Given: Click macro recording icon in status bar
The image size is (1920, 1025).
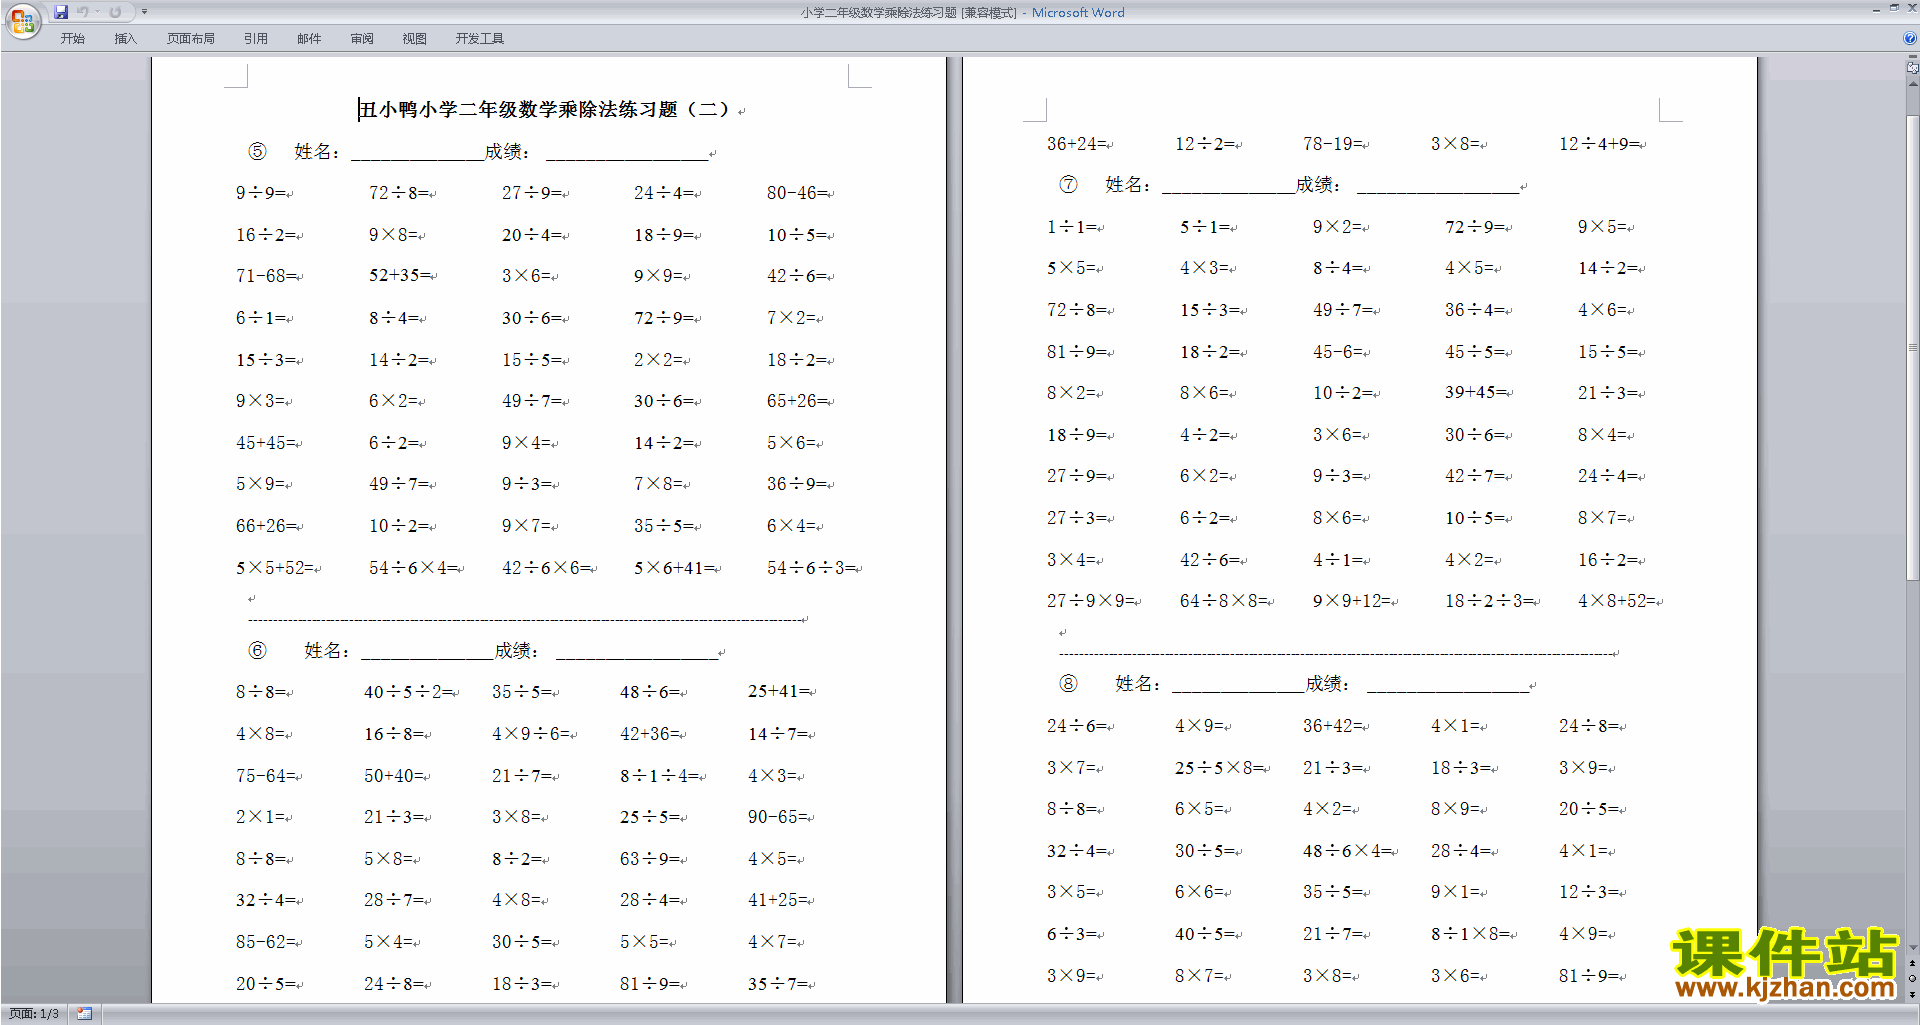Looking at the screenshot, I should coord(85,1014).
